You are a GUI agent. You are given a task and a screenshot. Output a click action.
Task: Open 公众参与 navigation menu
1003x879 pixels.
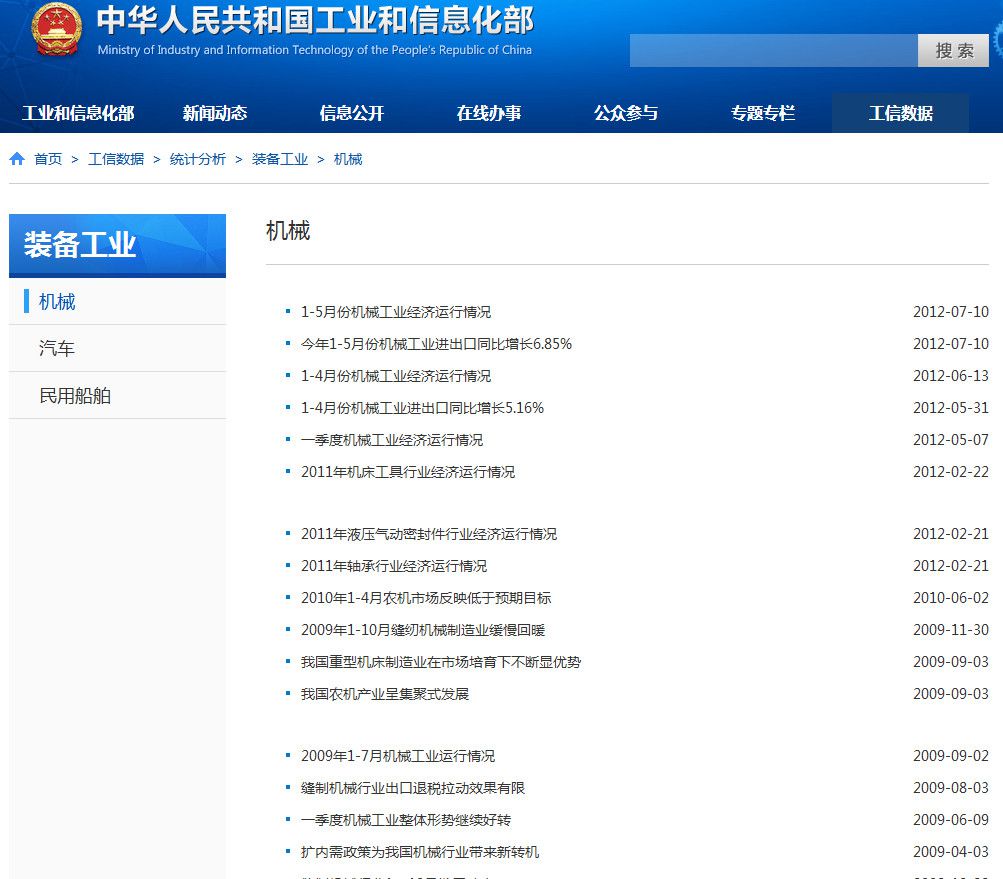tap(625, 113)
